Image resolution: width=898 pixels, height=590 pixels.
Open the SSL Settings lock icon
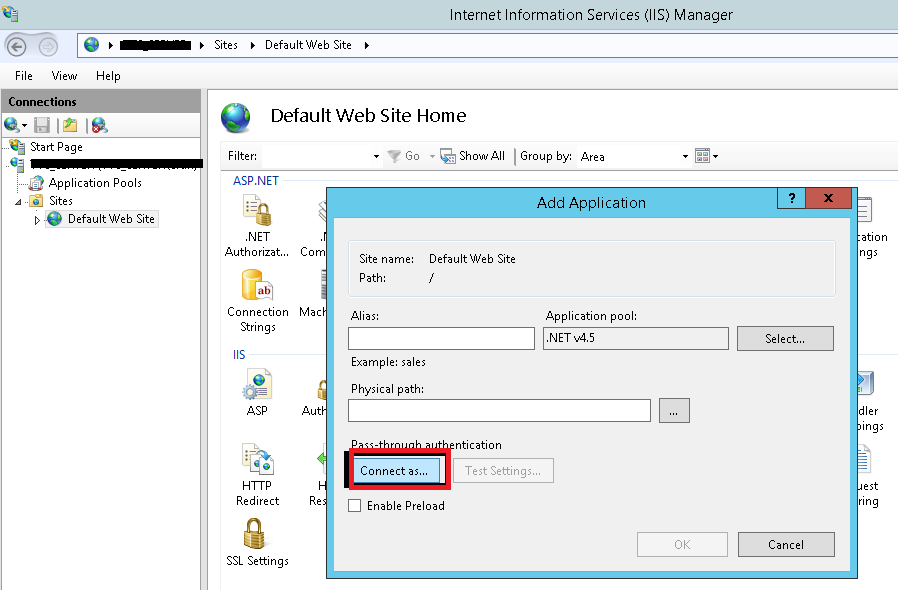[x=256, y=535]
